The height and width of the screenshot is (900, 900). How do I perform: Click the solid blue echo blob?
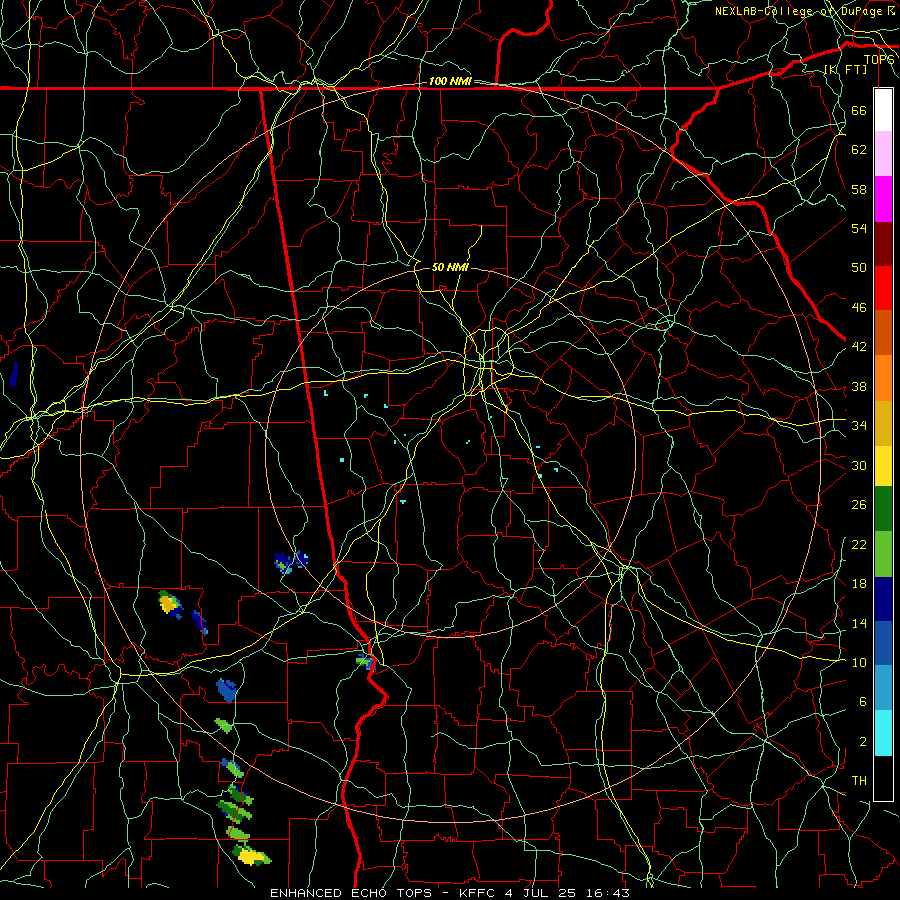click(227, 690)
